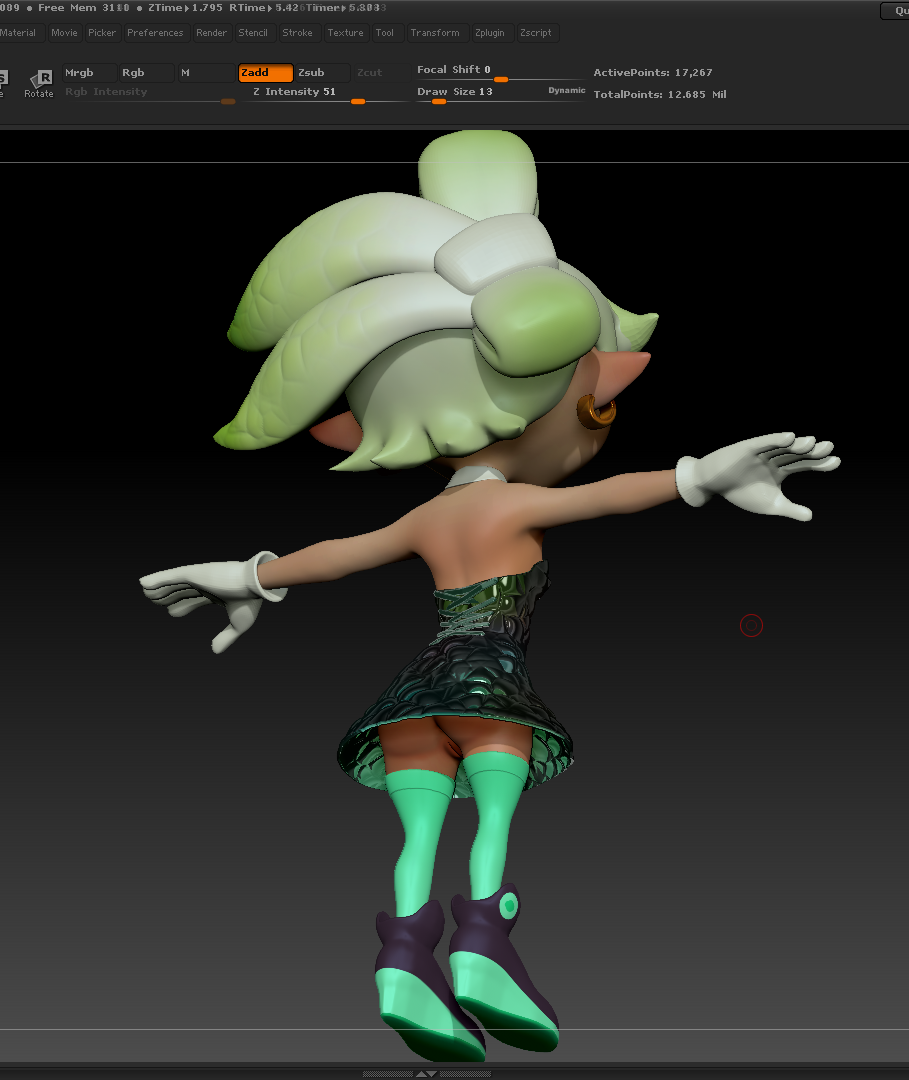Viewport: 909px width, 1080px height.
Task: Open the Material menu
Action: point(18,33)
